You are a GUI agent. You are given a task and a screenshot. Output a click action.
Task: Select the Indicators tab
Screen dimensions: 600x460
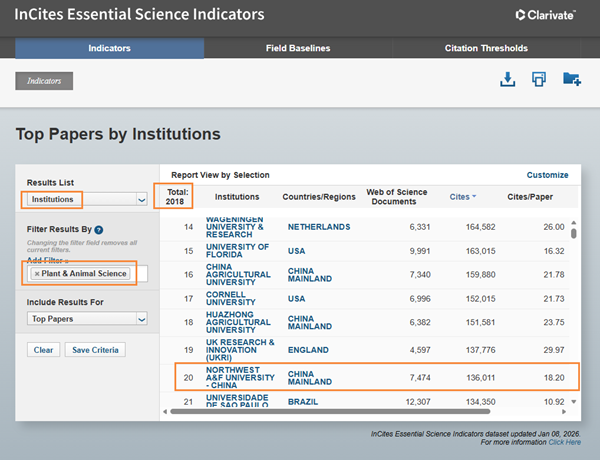pyautogui.click(x=109, y=48)
